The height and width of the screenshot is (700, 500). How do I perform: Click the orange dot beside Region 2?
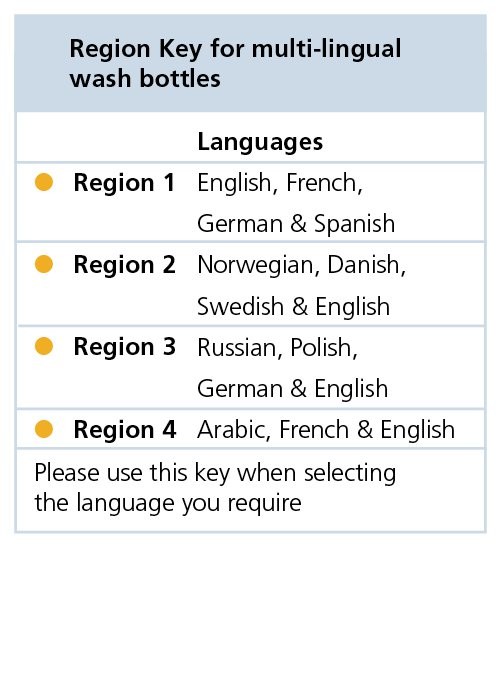(x=44, y=264)
